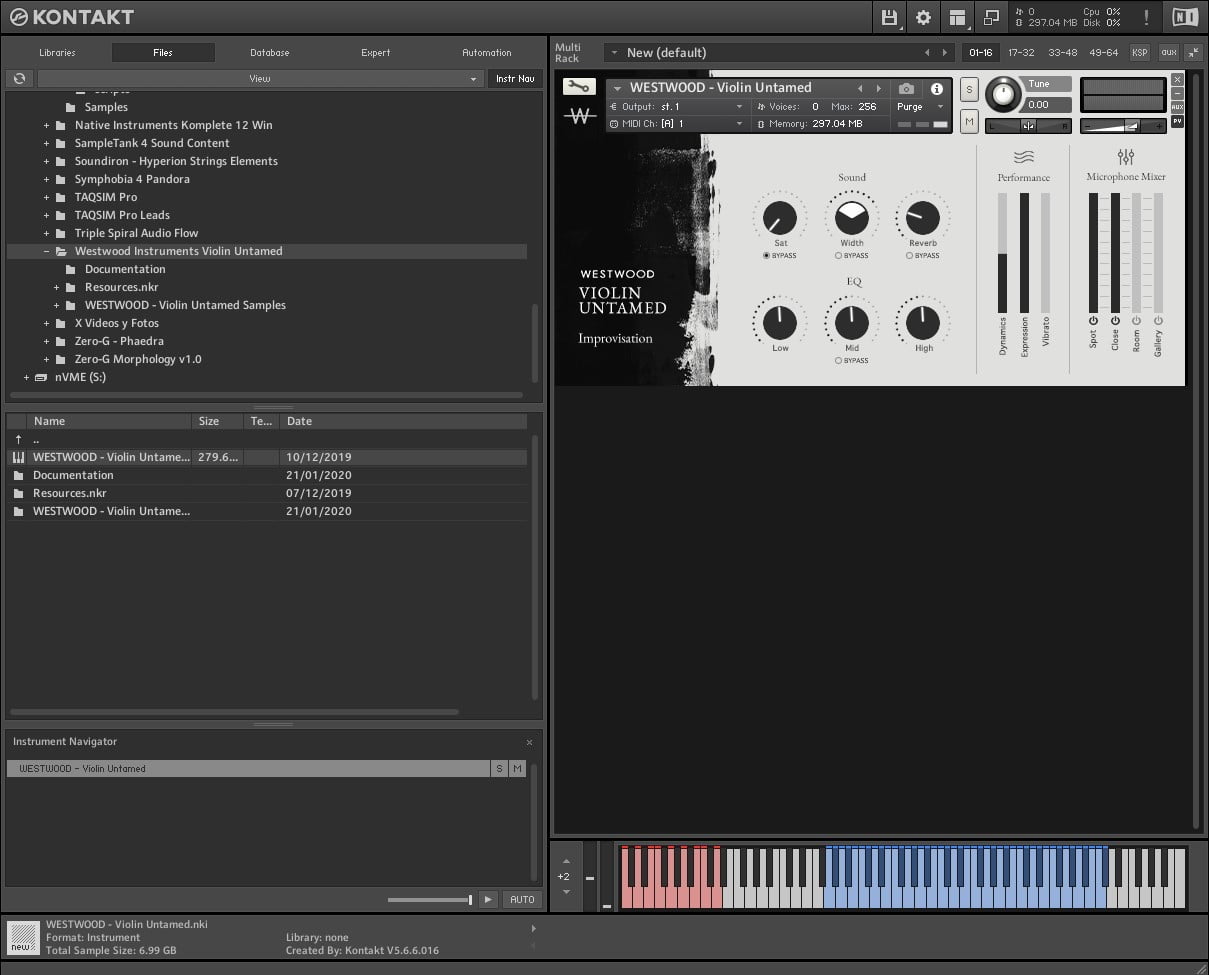Click the Kontakt logo
This screenshot has height=975, width=1209.
pyautogui.click(x=72, y=17)
